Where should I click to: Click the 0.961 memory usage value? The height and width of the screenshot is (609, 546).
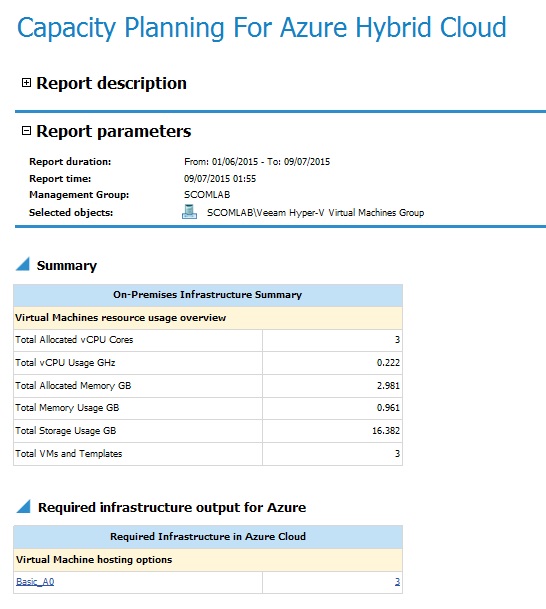pyautogui.click(x=388, y=408)
